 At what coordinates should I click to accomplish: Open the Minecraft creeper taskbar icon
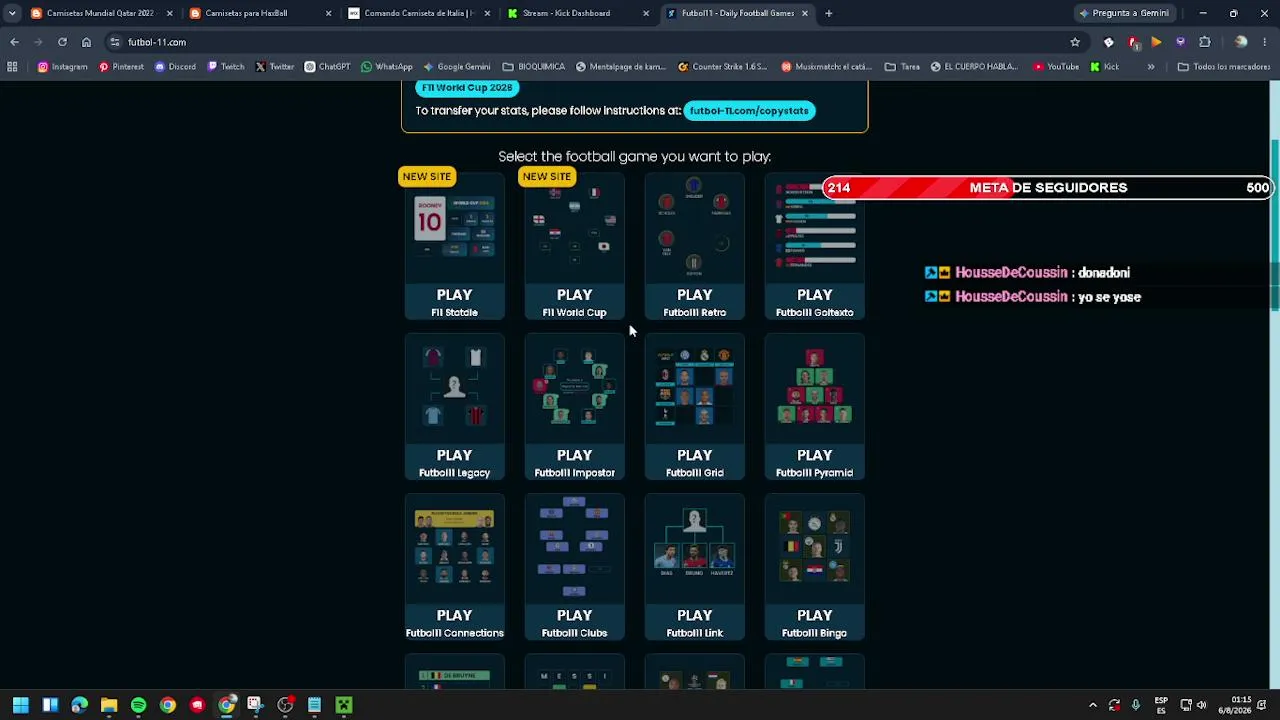[343, 705]
